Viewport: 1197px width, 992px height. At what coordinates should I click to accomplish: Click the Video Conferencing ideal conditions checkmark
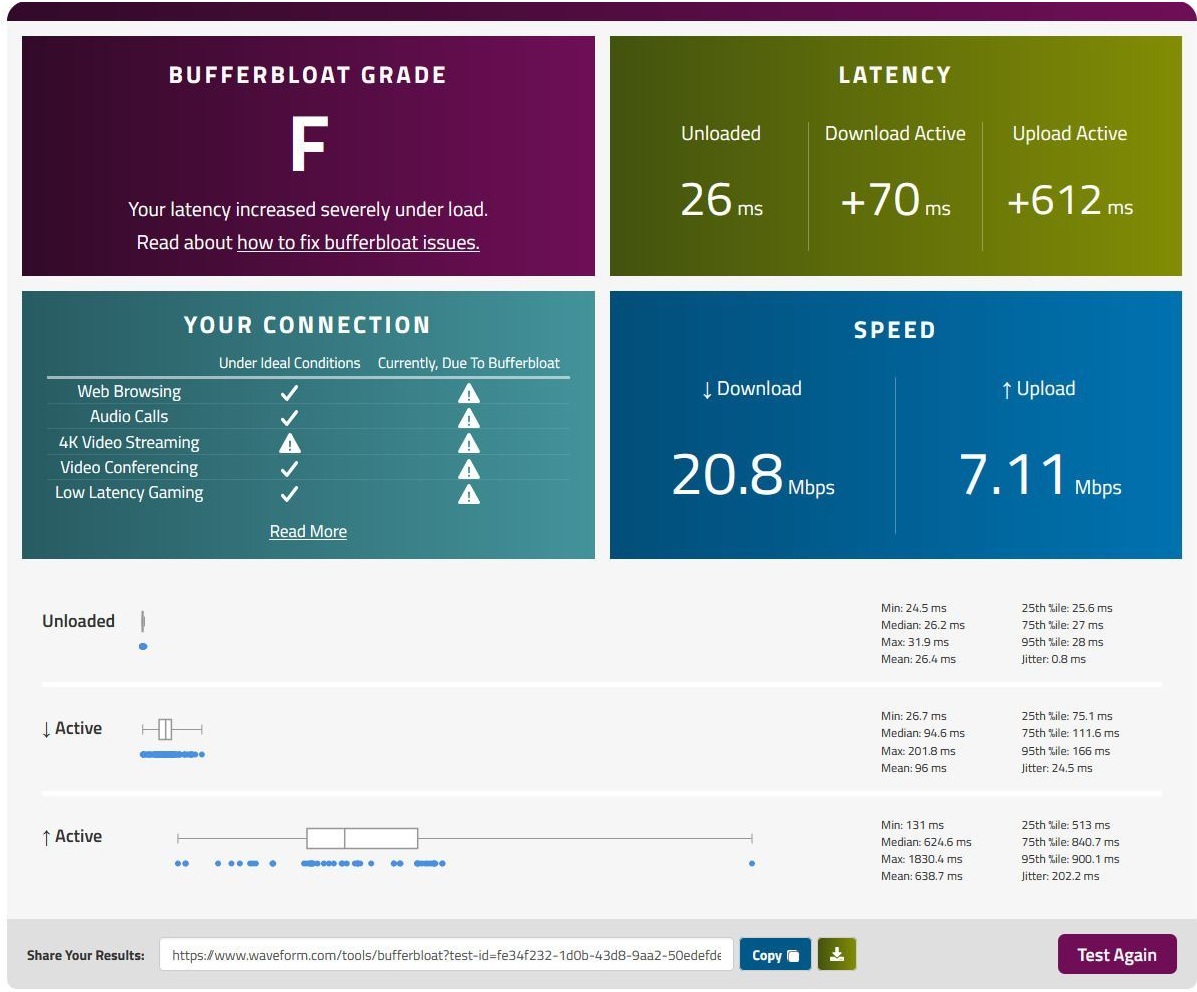coord(289,469)
